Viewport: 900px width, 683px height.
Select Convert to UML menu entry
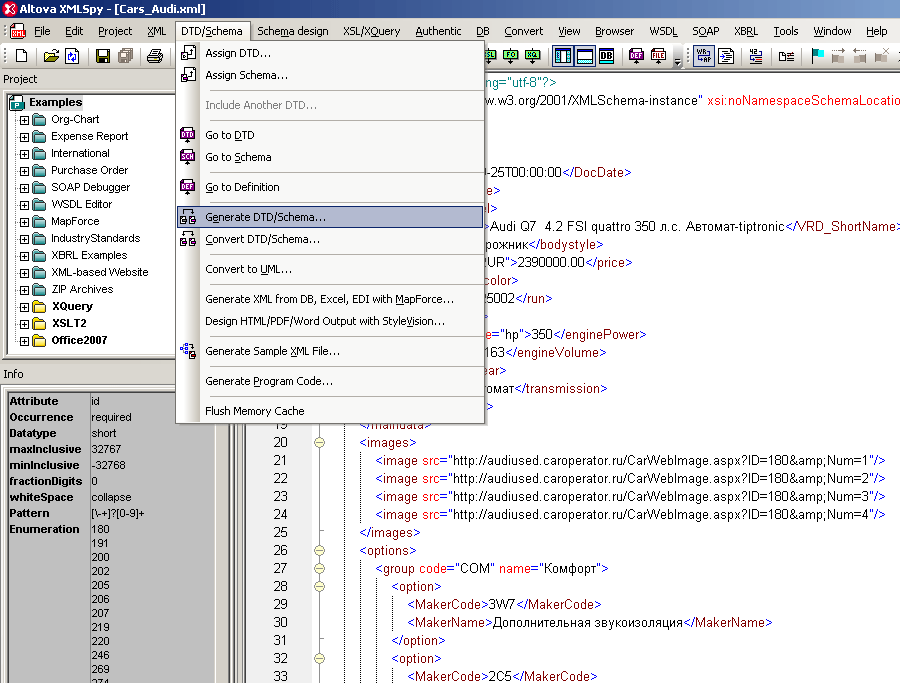click(x=248, y=269)
